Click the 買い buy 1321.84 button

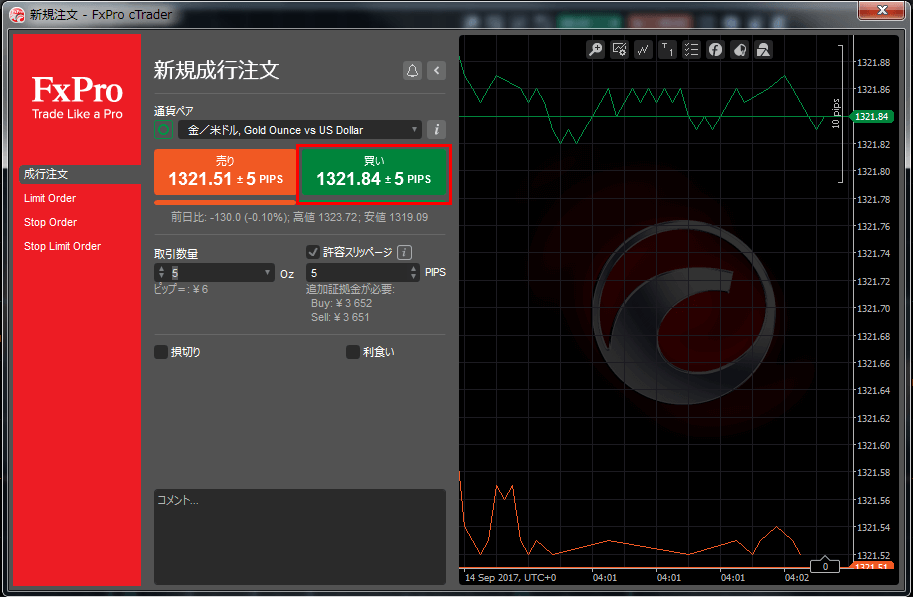click(x=373, y=172)
